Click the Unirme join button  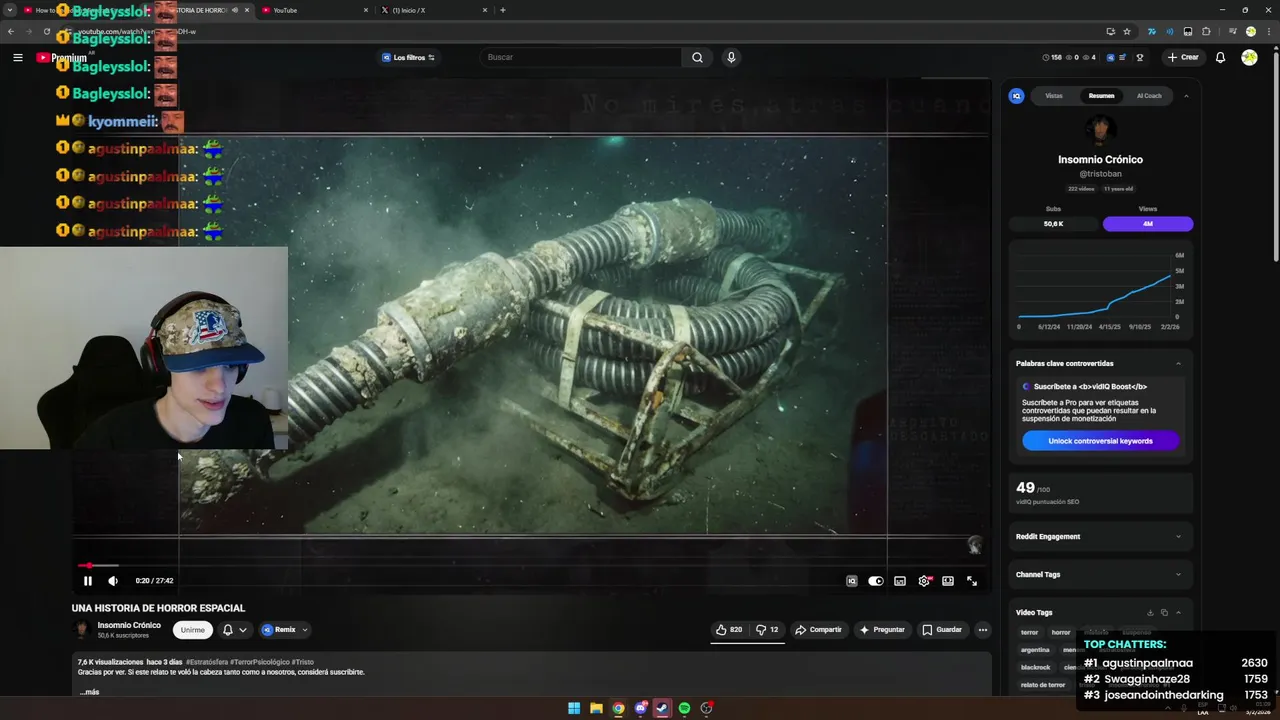(193, 630)
